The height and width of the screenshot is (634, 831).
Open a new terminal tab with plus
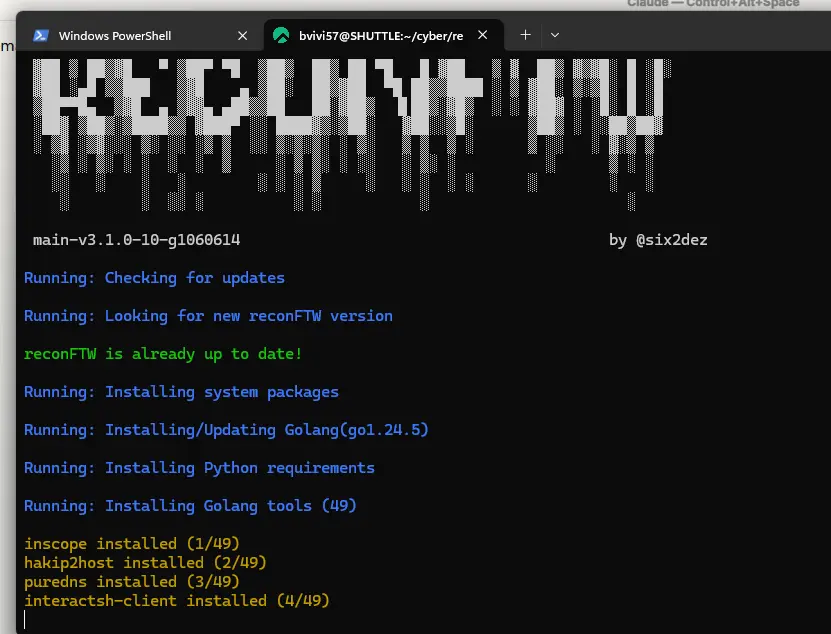coord(525,35)
